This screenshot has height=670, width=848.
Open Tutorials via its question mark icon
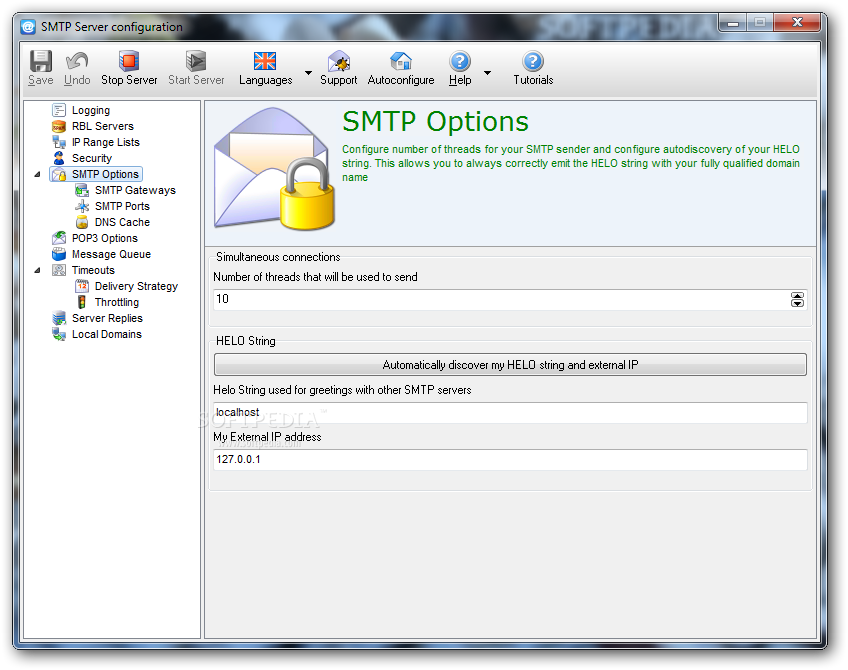(x=533, y=61)
